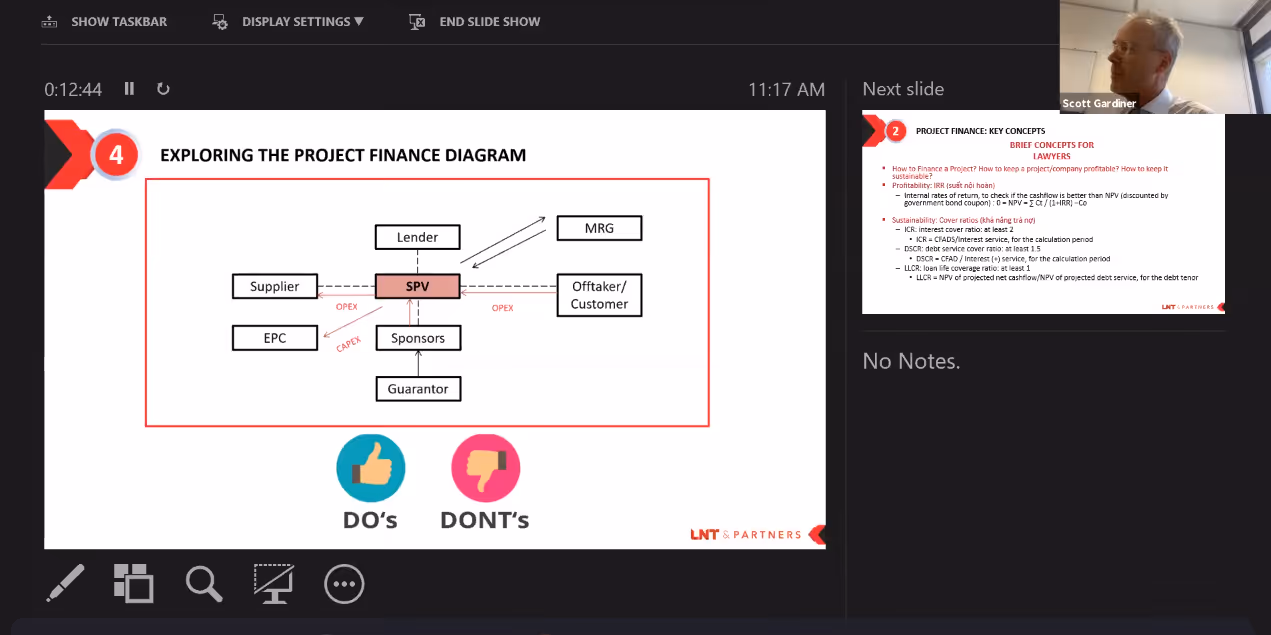Select the pen and laser pointer tools icon

coord(66,583)
